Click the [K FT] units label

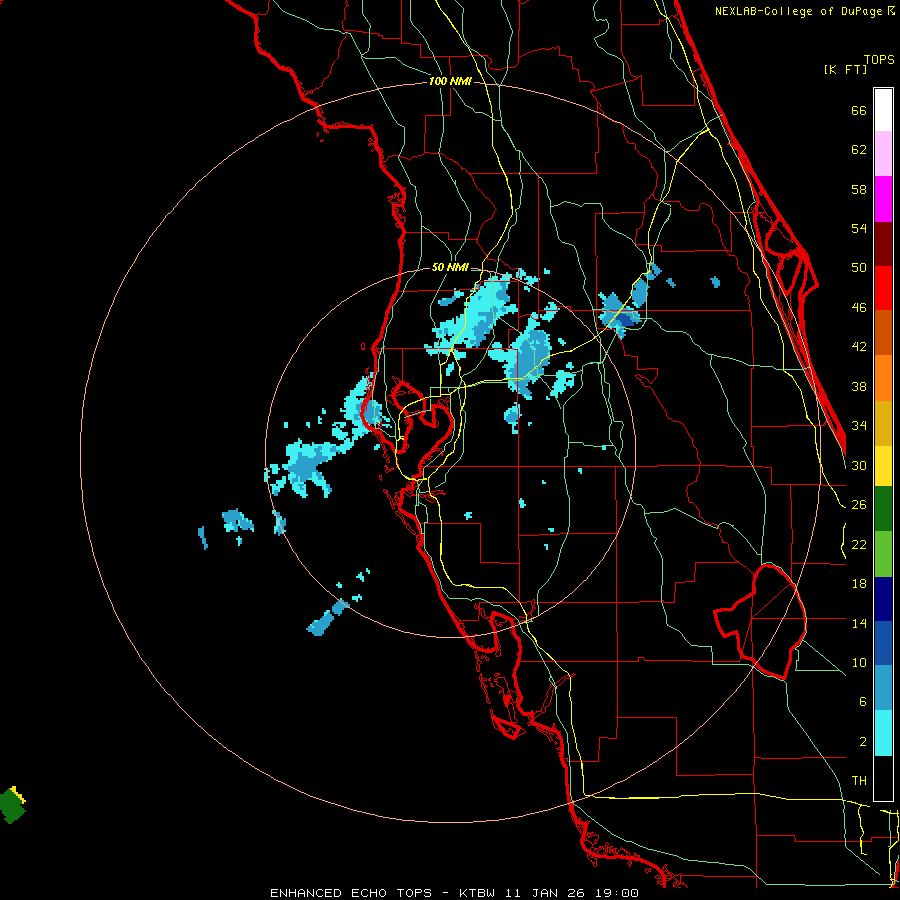point(845,69)
